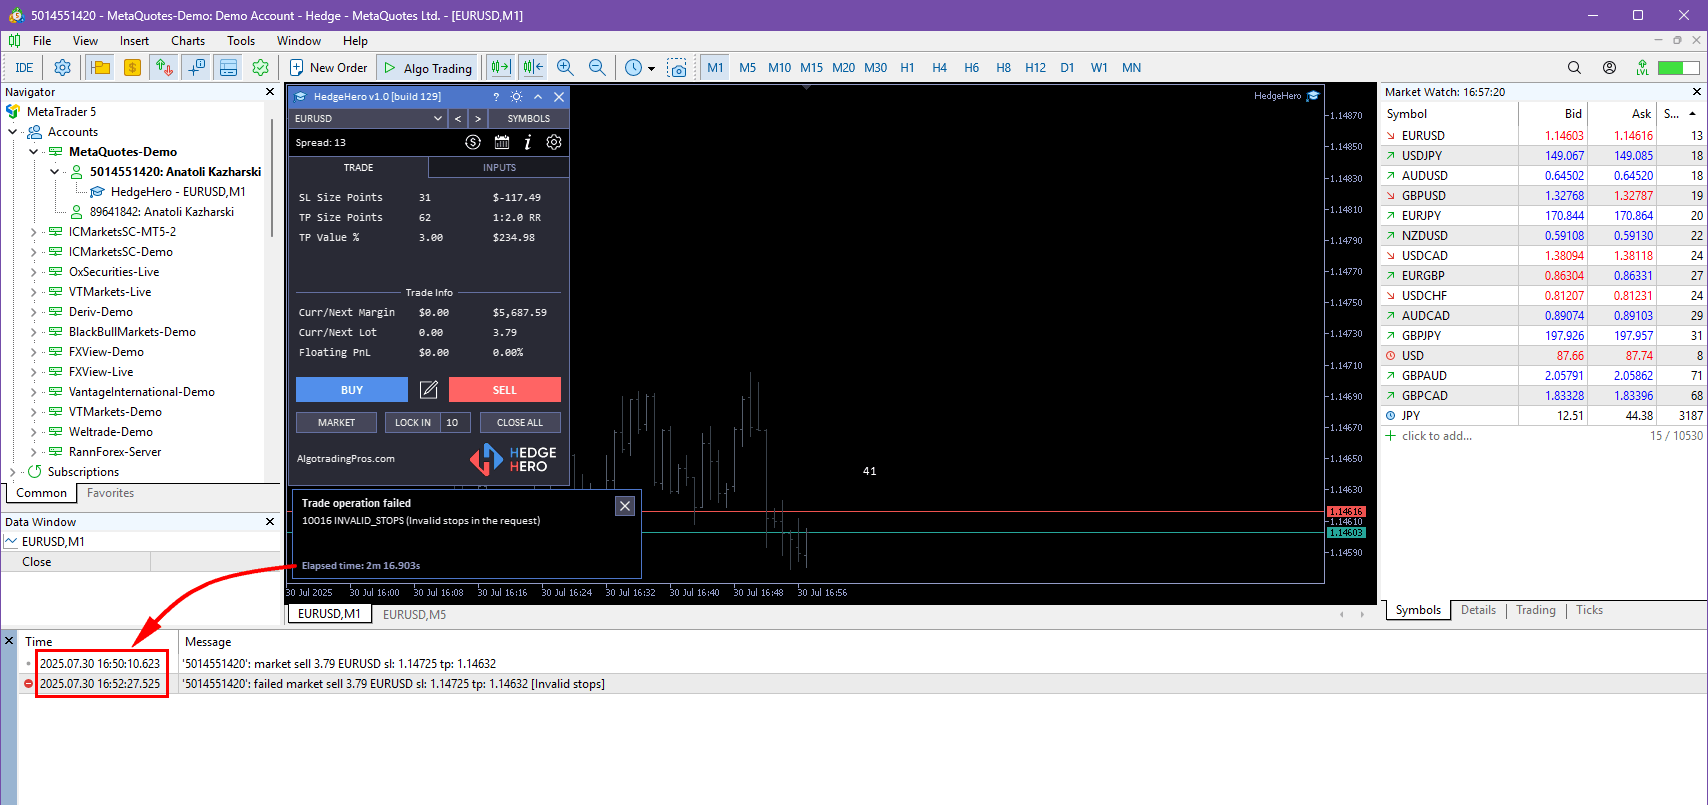The width and height of the screenshot is (1708, 805).
Task: Toggle chart shift from right edge
Action: point(533,68)
